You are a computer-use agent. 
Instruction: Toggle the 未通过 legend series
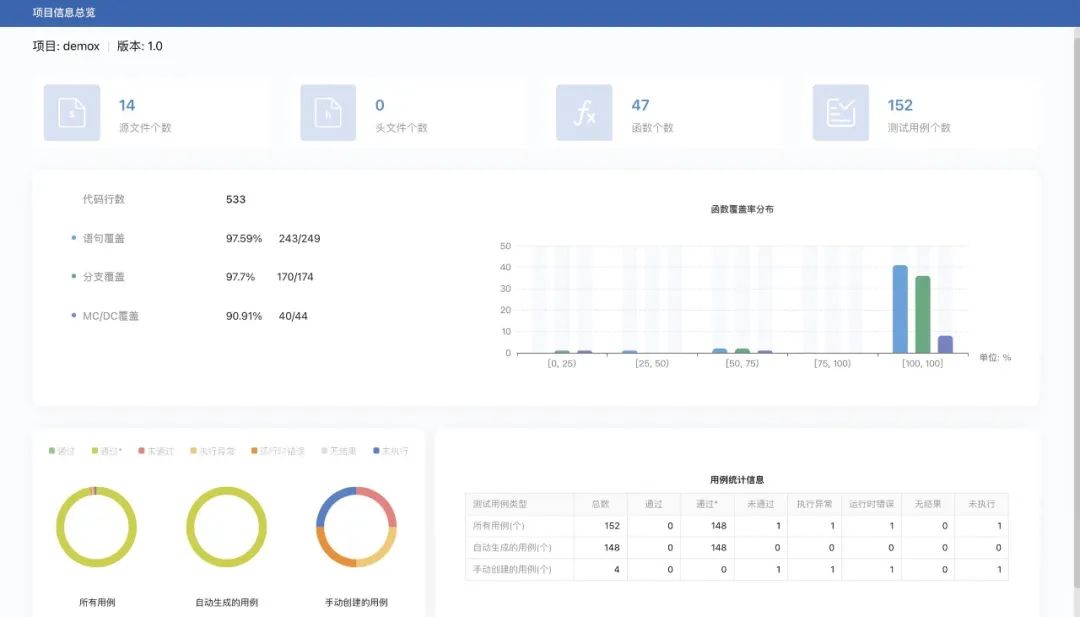click(156, 451)
